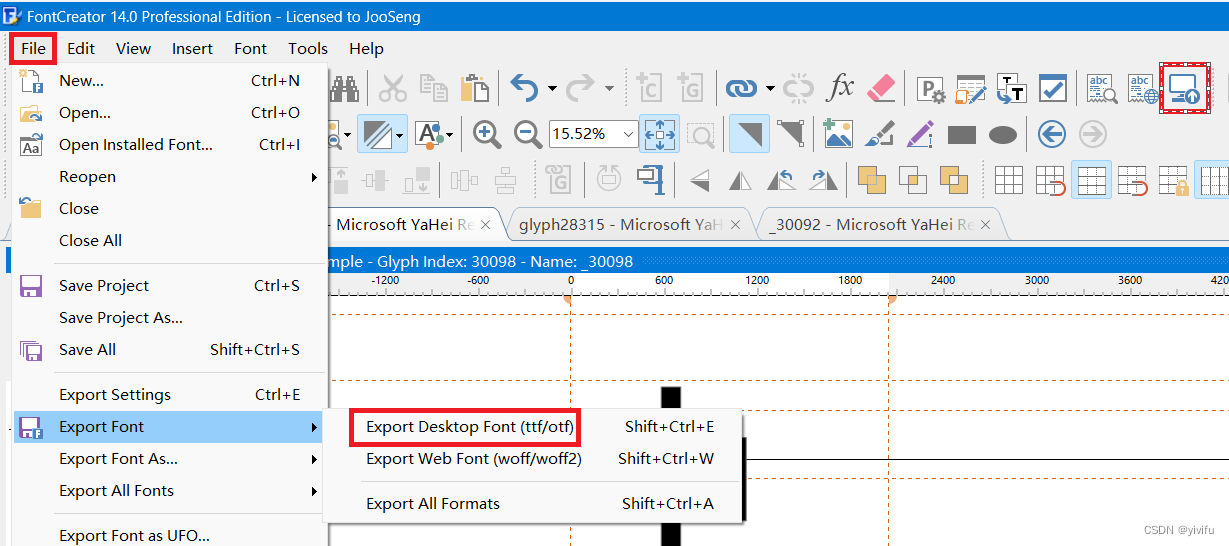Click the union contours icon

(872, 180)
